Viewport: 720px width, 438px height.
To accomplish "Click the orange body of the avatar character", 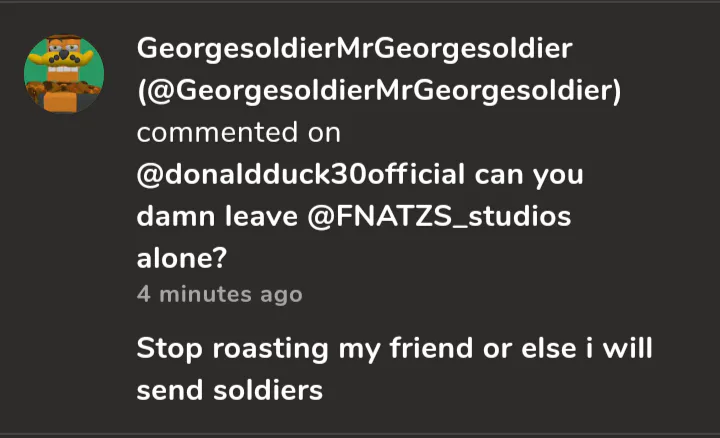I will click(x=63, y=100).
